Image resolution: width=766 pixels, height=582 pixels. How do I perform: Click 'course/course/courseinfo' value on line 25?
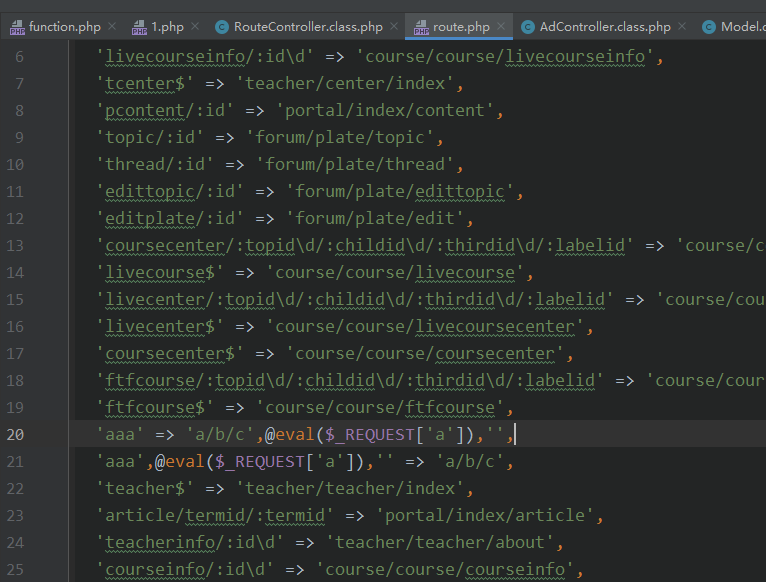point(445,569)
